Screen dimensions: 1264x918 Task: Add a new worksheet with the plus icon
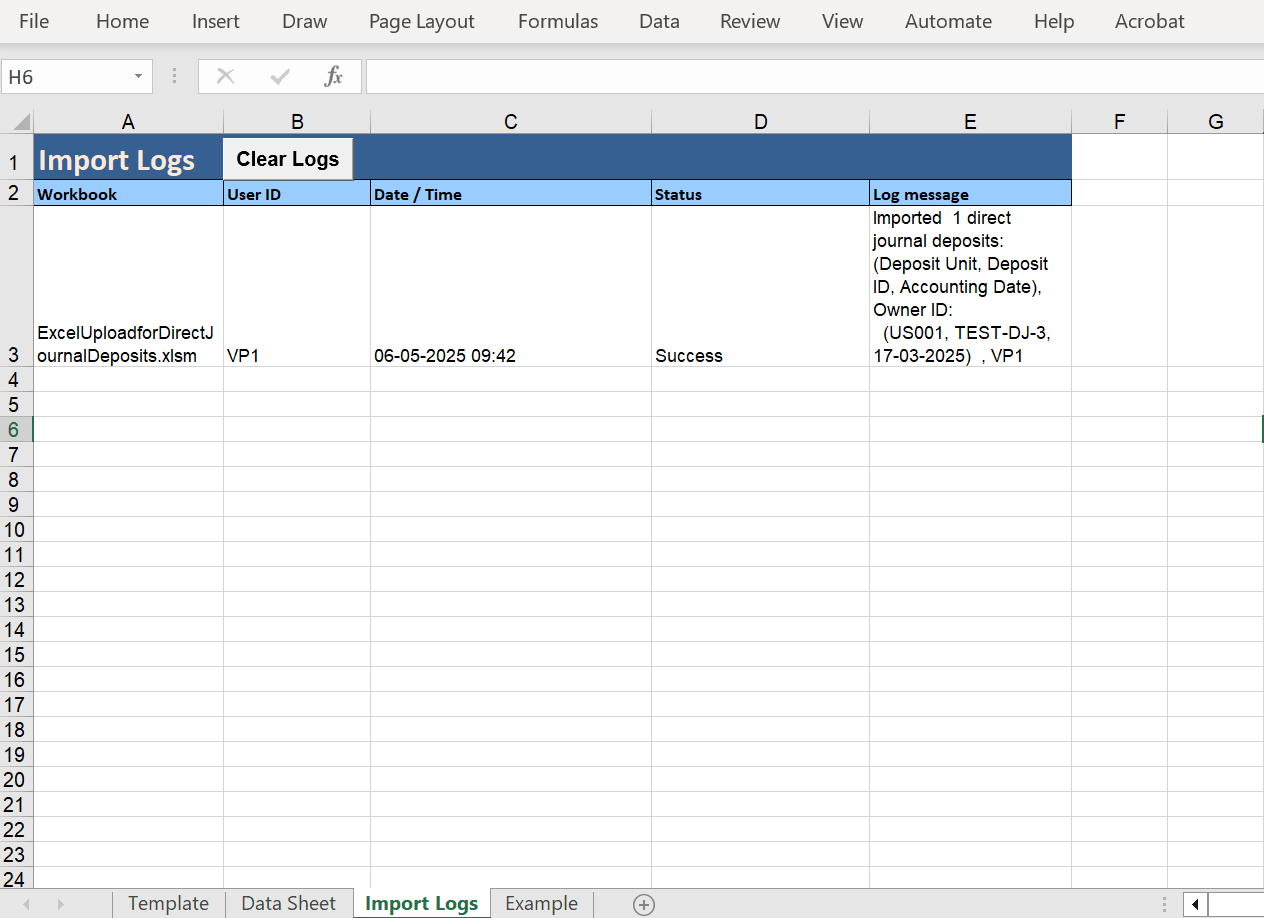643,904
